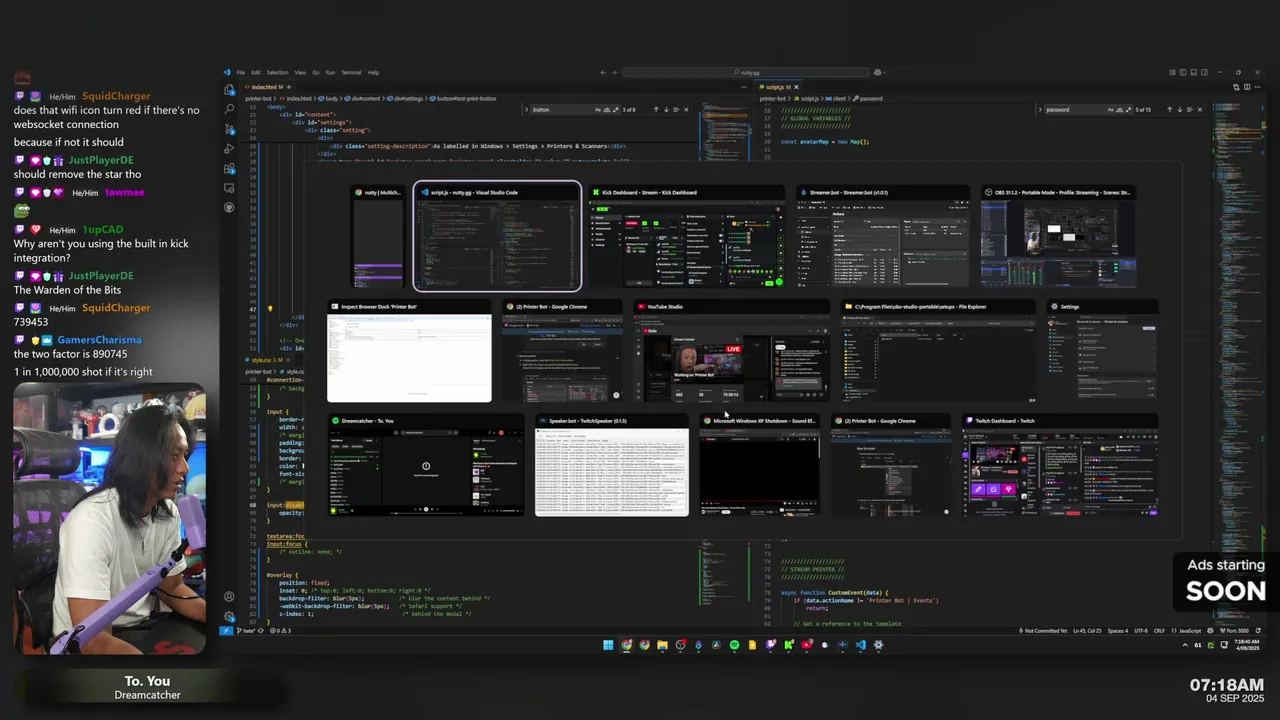
Task: Open VS Code Search sidebar icon
Action: (229, 108)
